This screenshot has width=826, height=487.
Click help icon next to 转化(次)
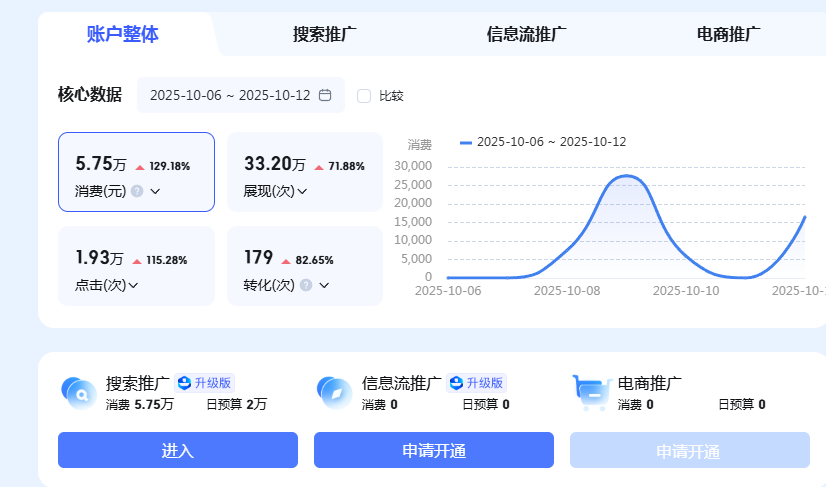[x=306, y=285]
